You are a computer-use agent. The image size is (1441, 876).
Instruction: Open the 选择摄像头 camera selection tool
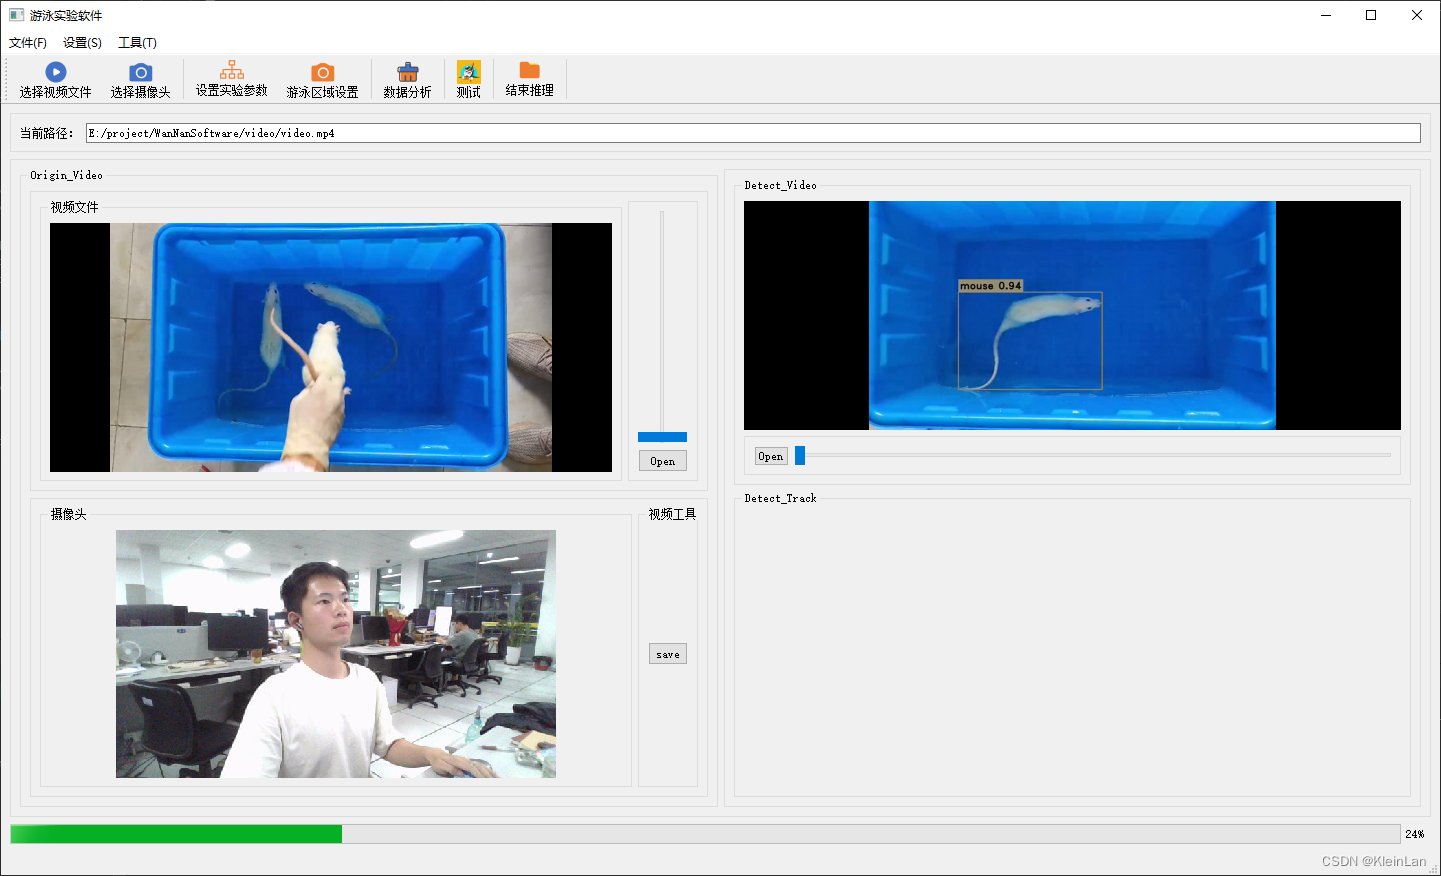(139, 79)
